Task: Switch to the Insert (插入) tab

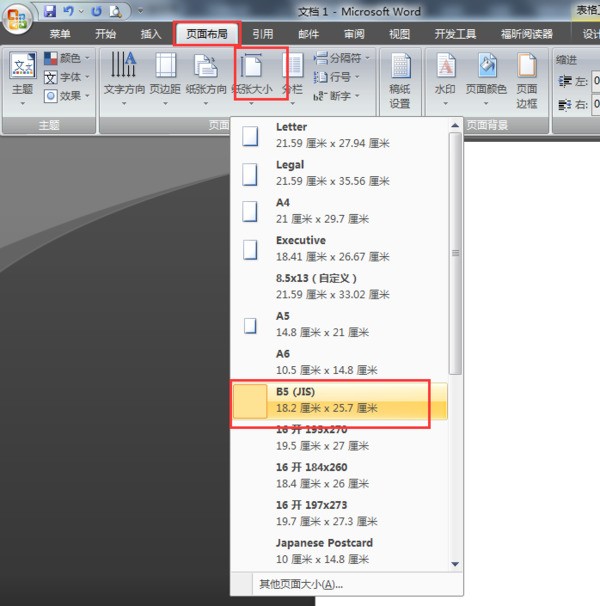Action: (150, 34)
